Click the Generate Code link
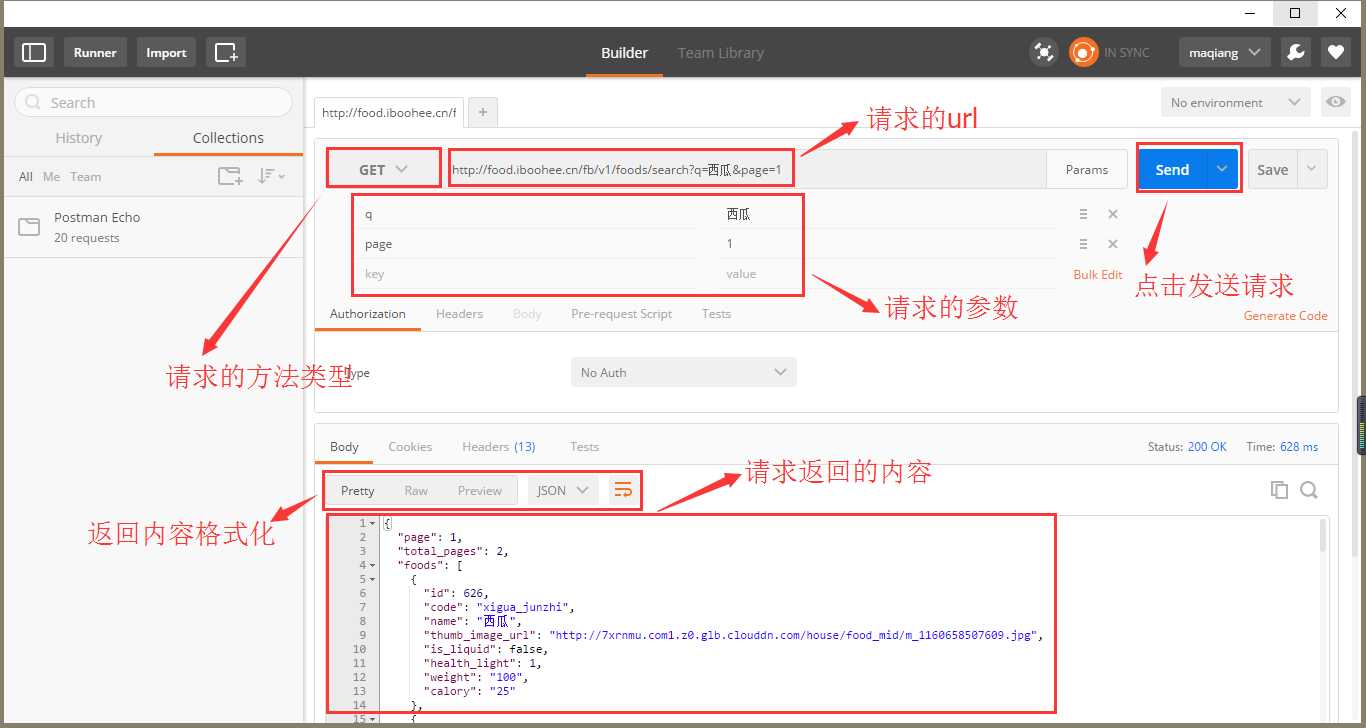The image size is (1366, 728). pyautogui.click(x=1285, y=315)
